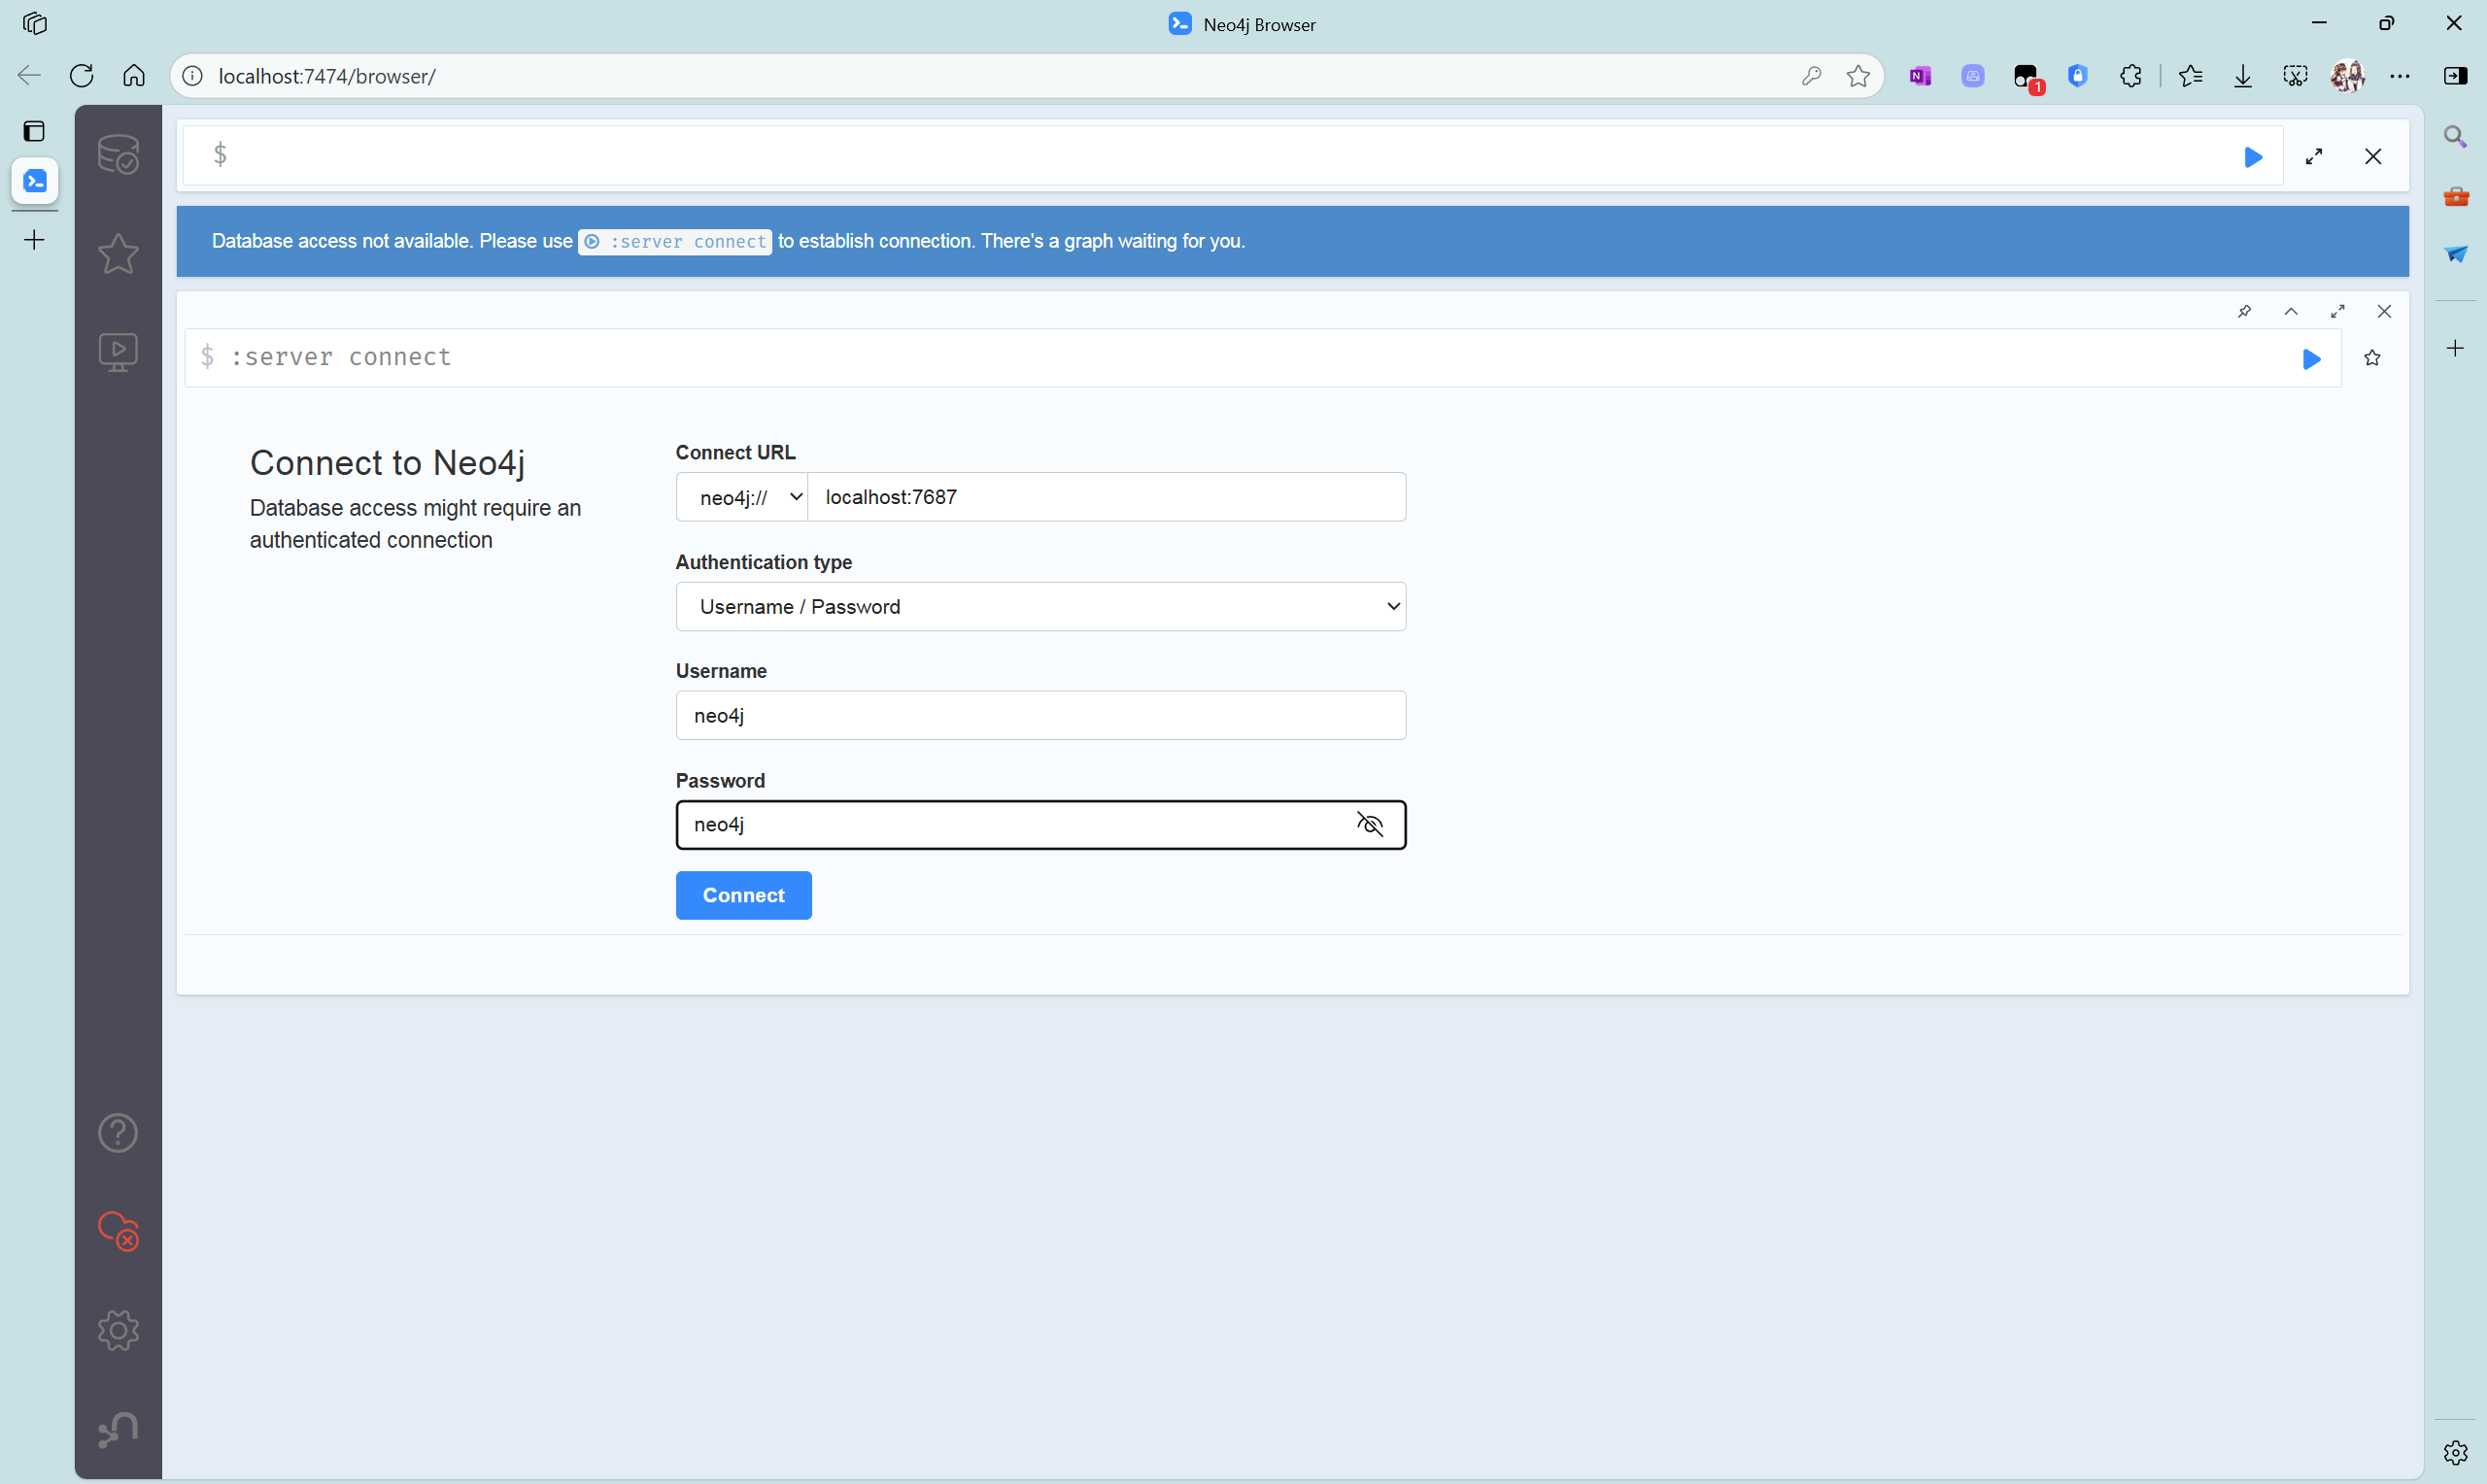Screen dimensions: 2487x1484
Task: Pin the server connect frame
Action: 2244,311
